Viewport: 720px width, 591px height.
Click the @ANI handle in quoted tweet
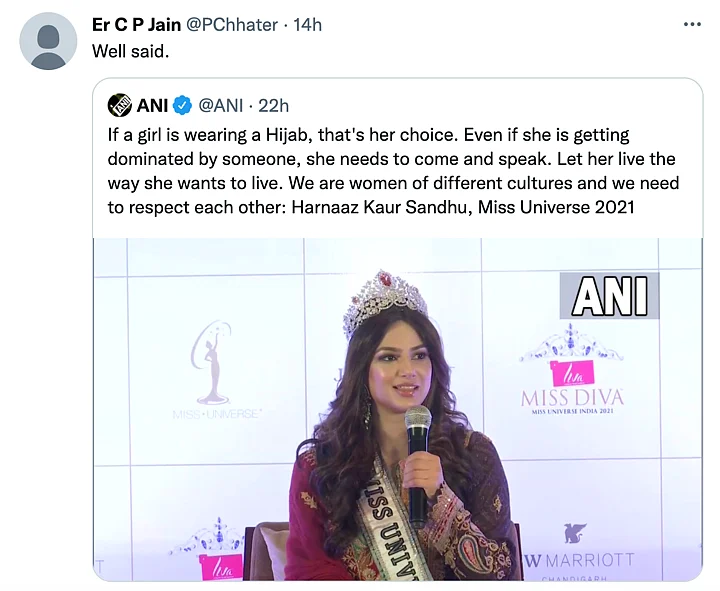(x=224, y=104)
